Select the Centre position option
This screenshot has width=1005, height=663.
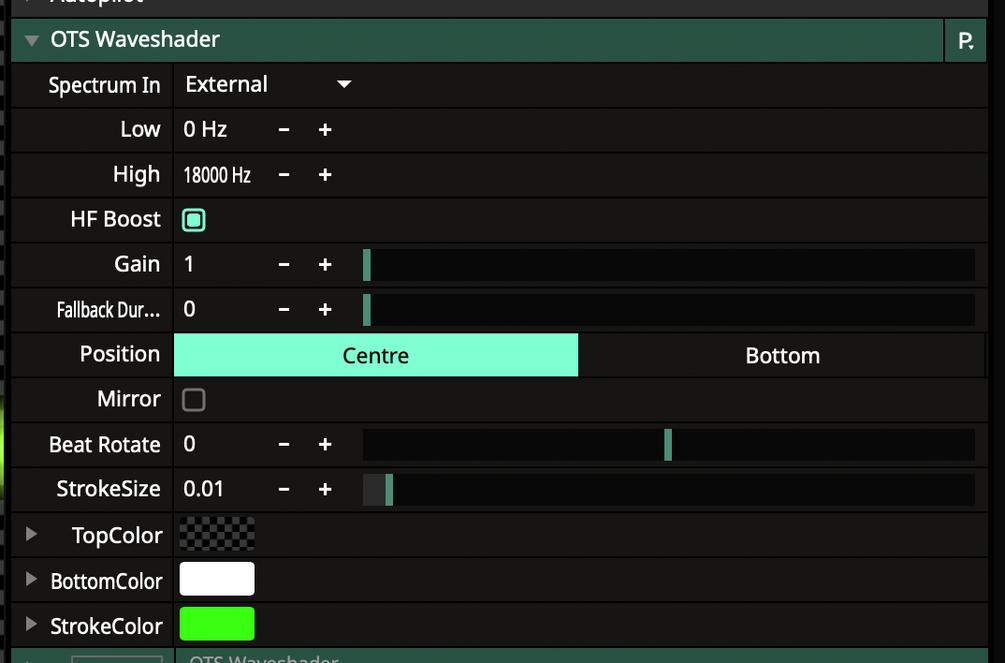click(376, 356)
